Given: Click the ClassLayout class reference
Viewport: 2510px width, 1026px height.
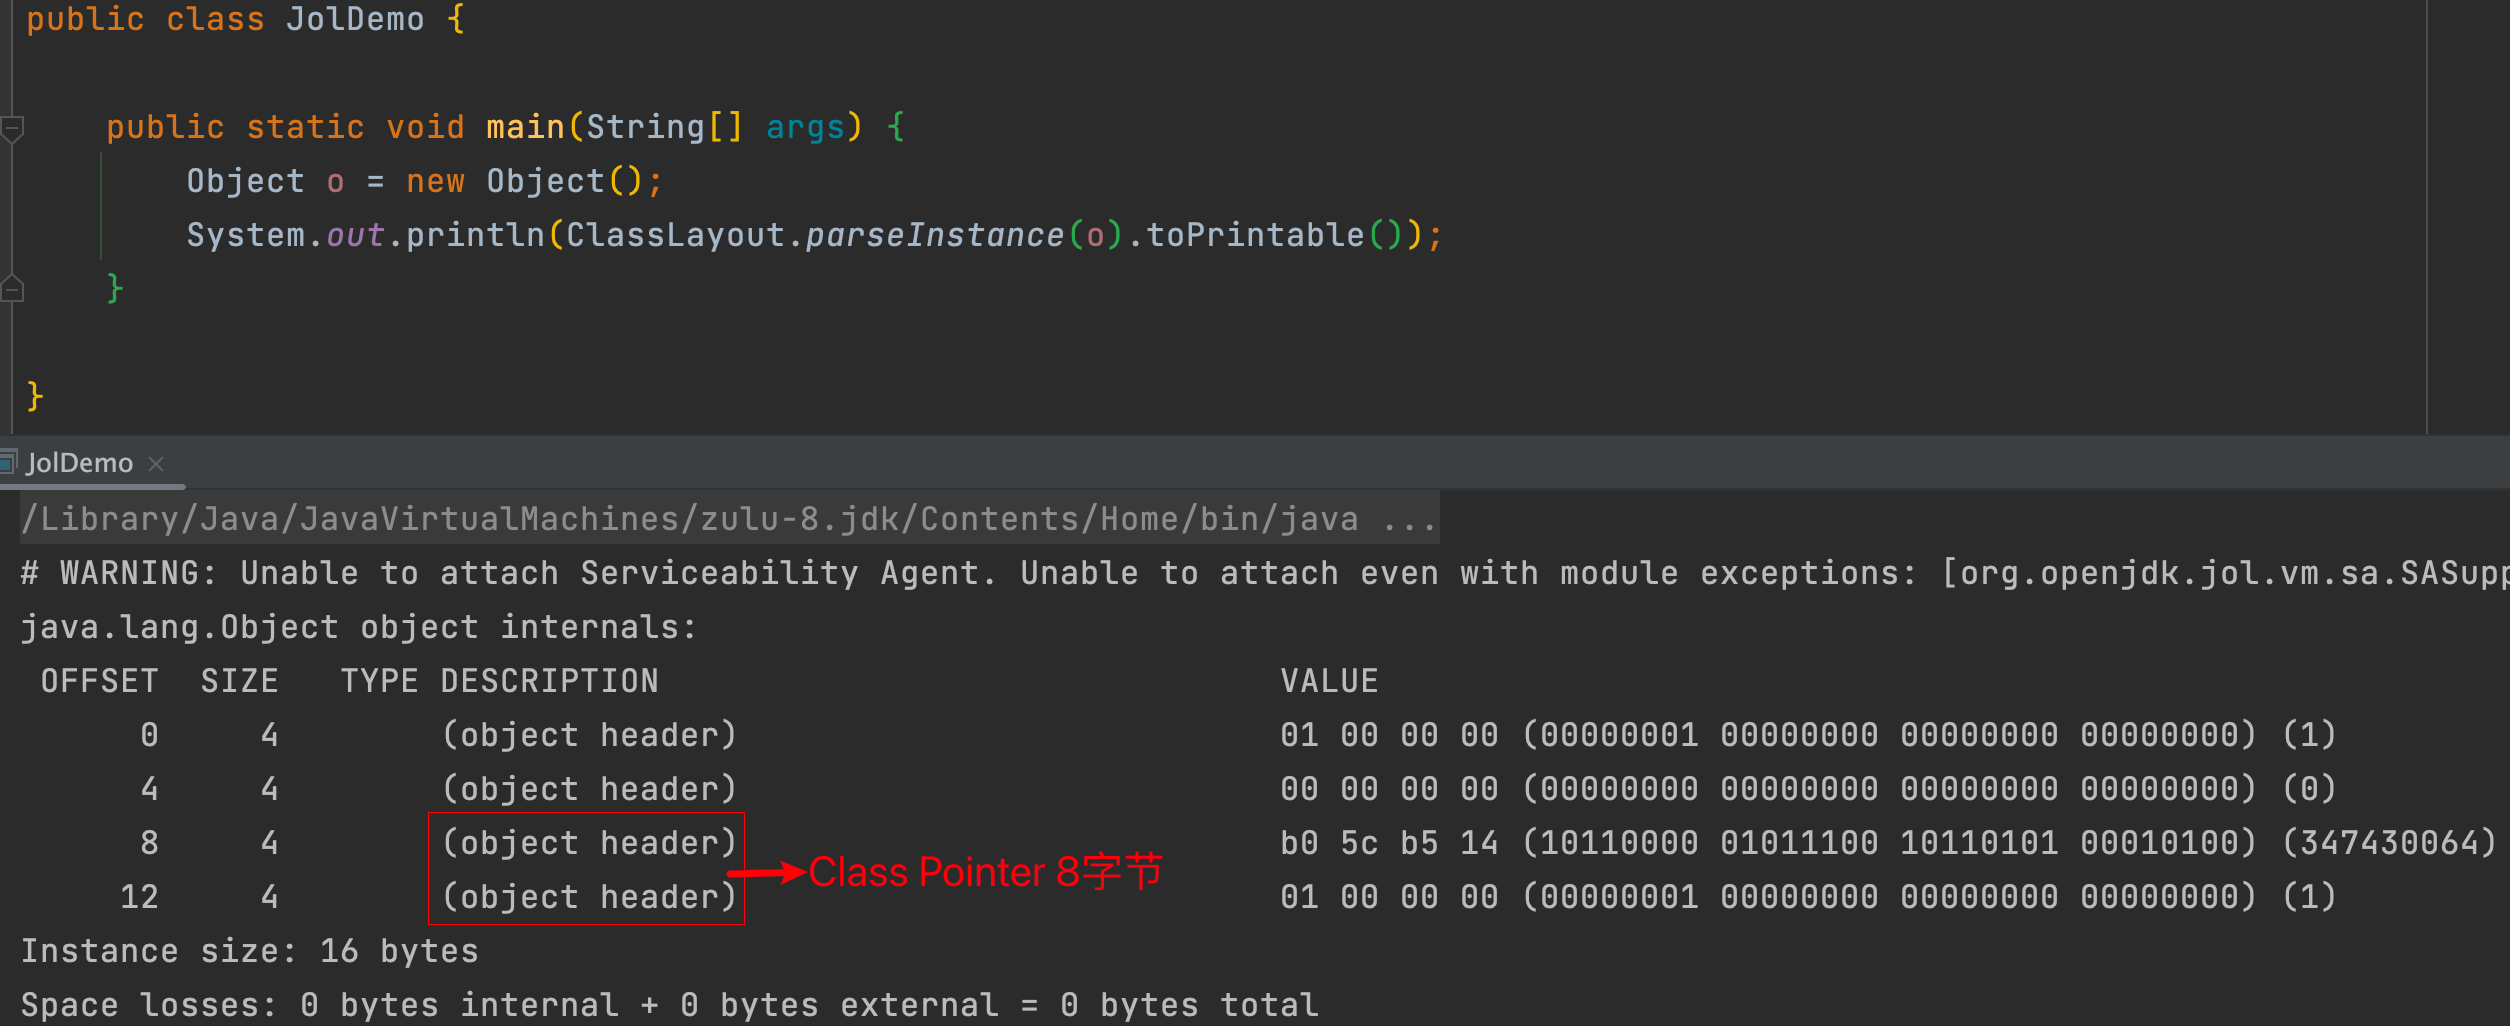Looking at the screenshot, I should click(675, 235).
